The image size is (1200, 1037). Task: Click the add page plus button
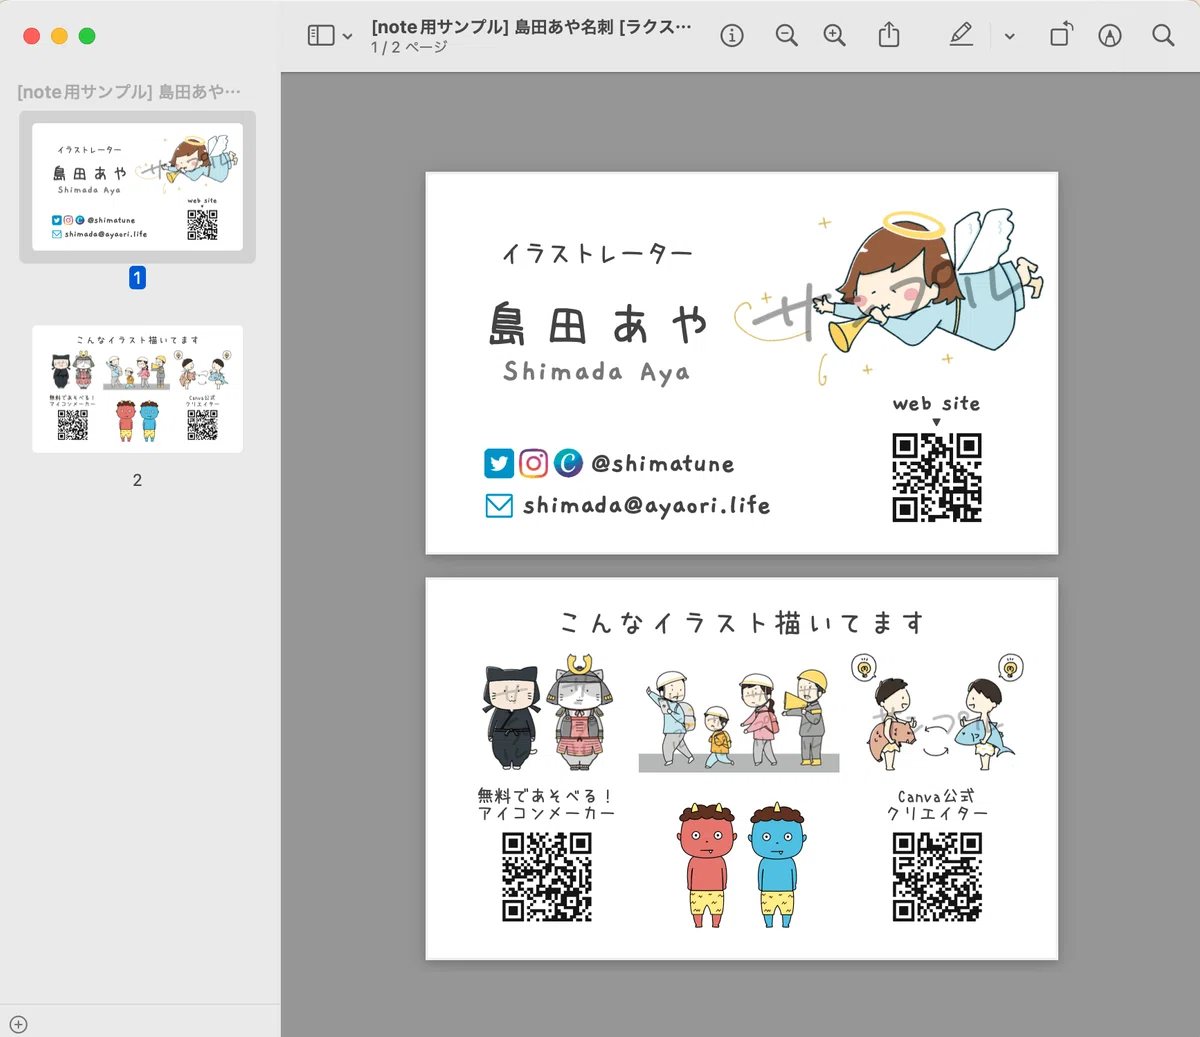19,1024
